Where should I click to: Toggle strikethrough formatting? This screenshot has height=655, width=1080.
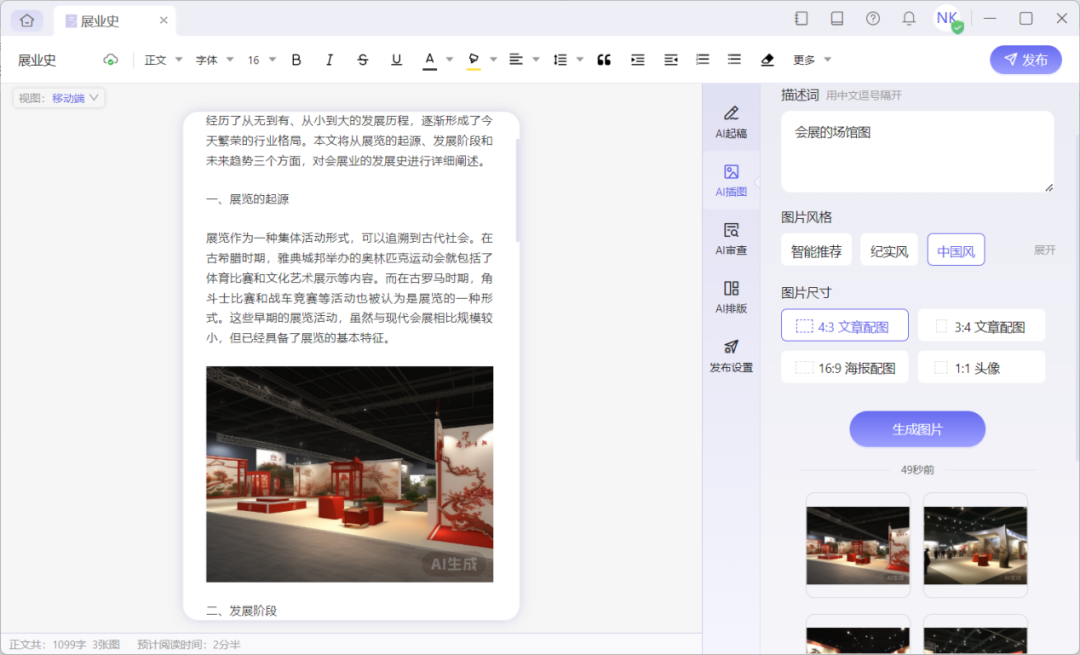pos(363,60)
